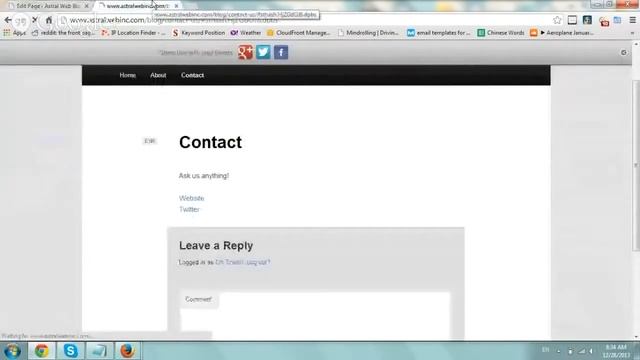Open the Windows Start button
This screenshot has height=360, width=640.
tap(12, 351)
